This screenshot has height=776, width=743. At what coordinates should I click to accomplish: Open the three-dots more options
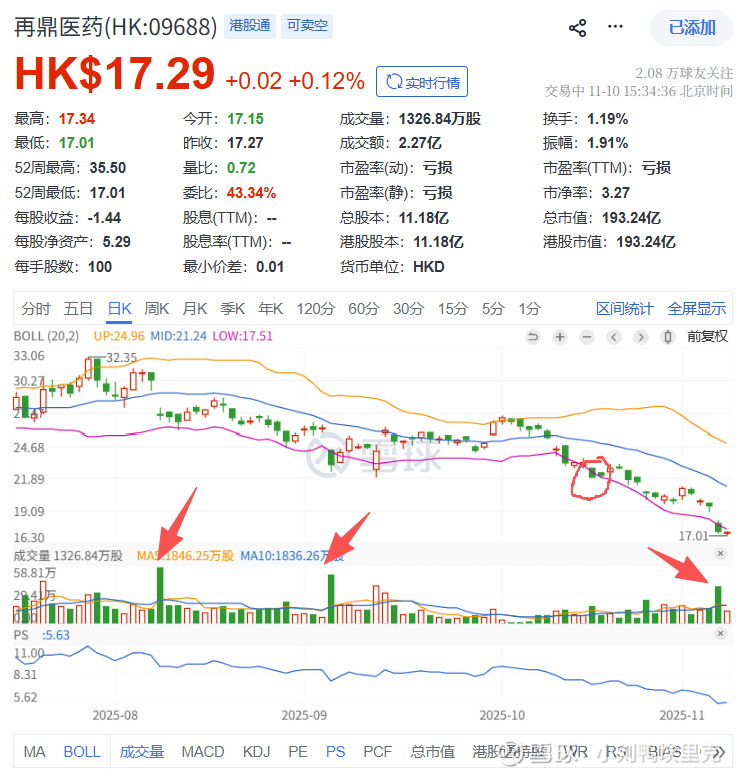click(x=615, y=26)
